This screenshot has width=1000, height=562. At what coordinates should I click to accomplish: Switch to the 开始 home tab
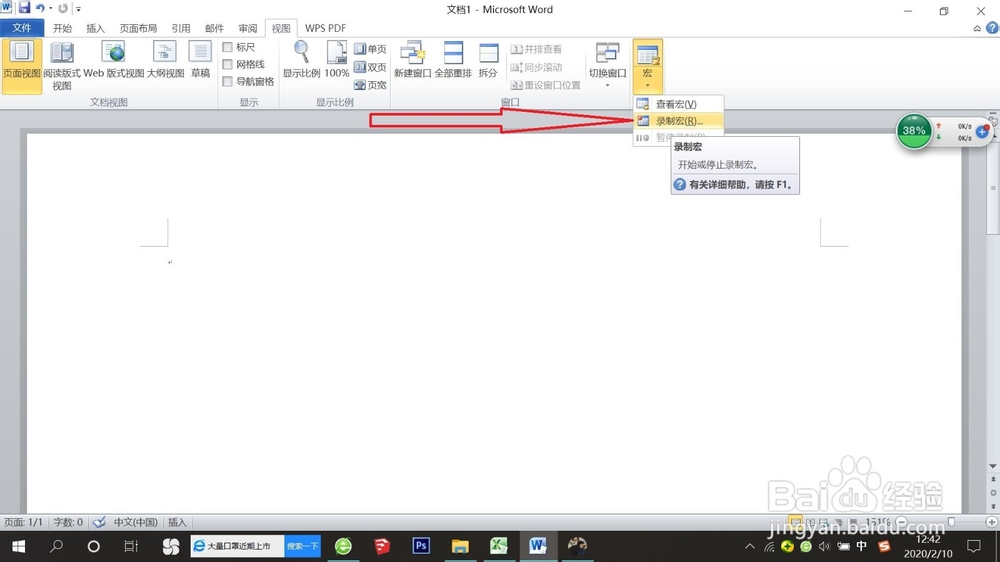tap(62, 28)
